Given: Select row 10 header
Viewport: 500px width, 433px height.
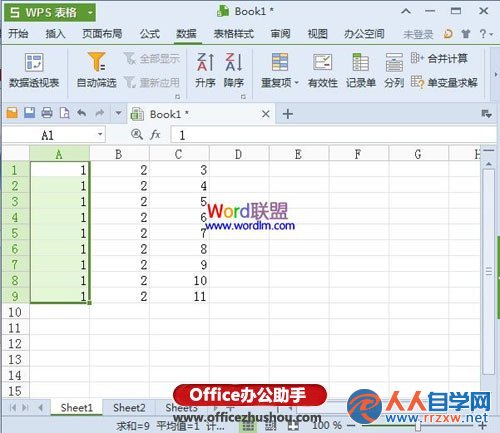Looking at the screenshot, I should coord(15,312).
